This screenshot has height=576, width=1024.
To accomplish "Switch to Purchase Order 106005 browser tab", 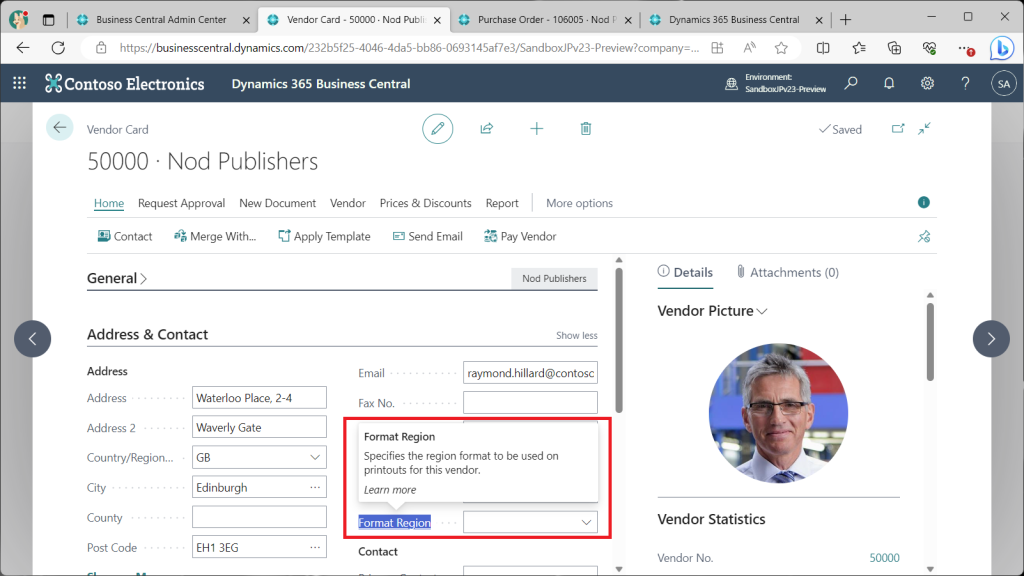I will click(546, 20).
